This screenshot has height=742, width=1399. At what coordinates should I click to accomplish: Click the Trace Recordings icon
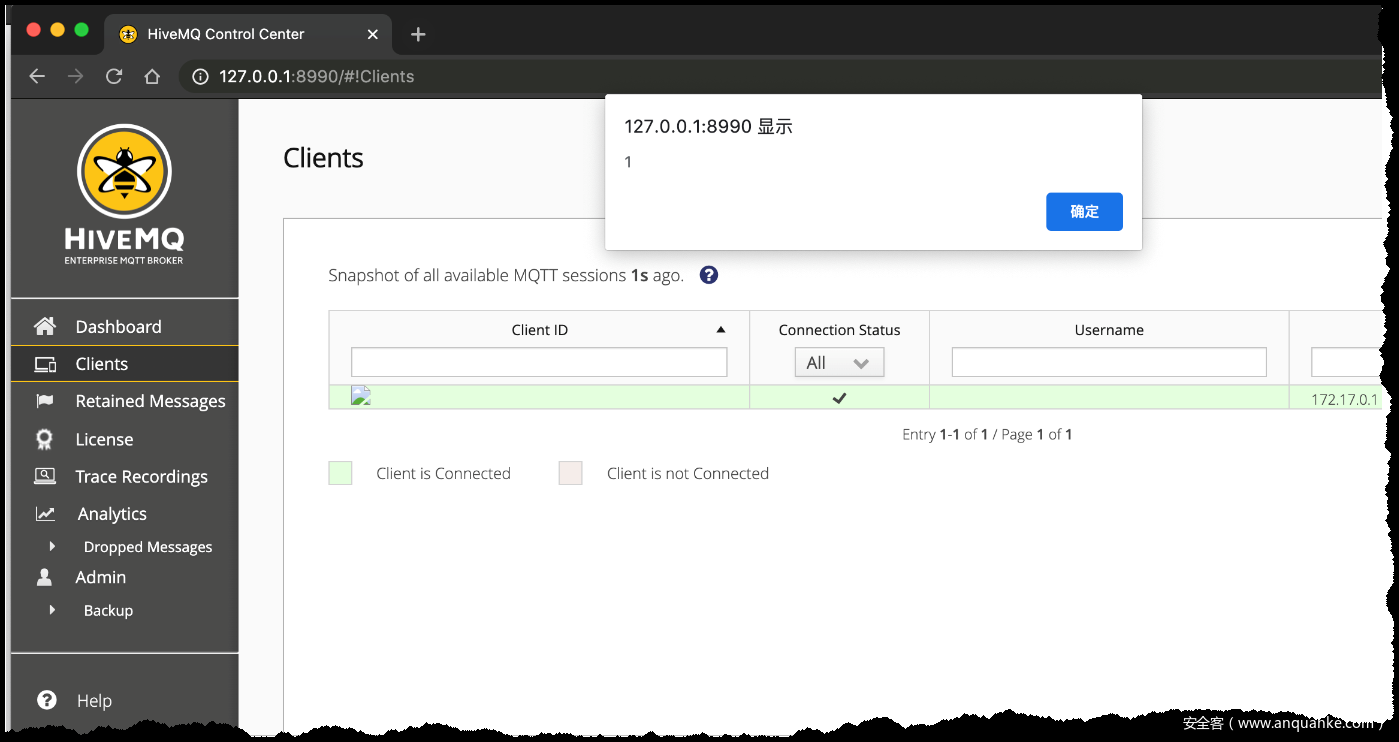point(44,476)
